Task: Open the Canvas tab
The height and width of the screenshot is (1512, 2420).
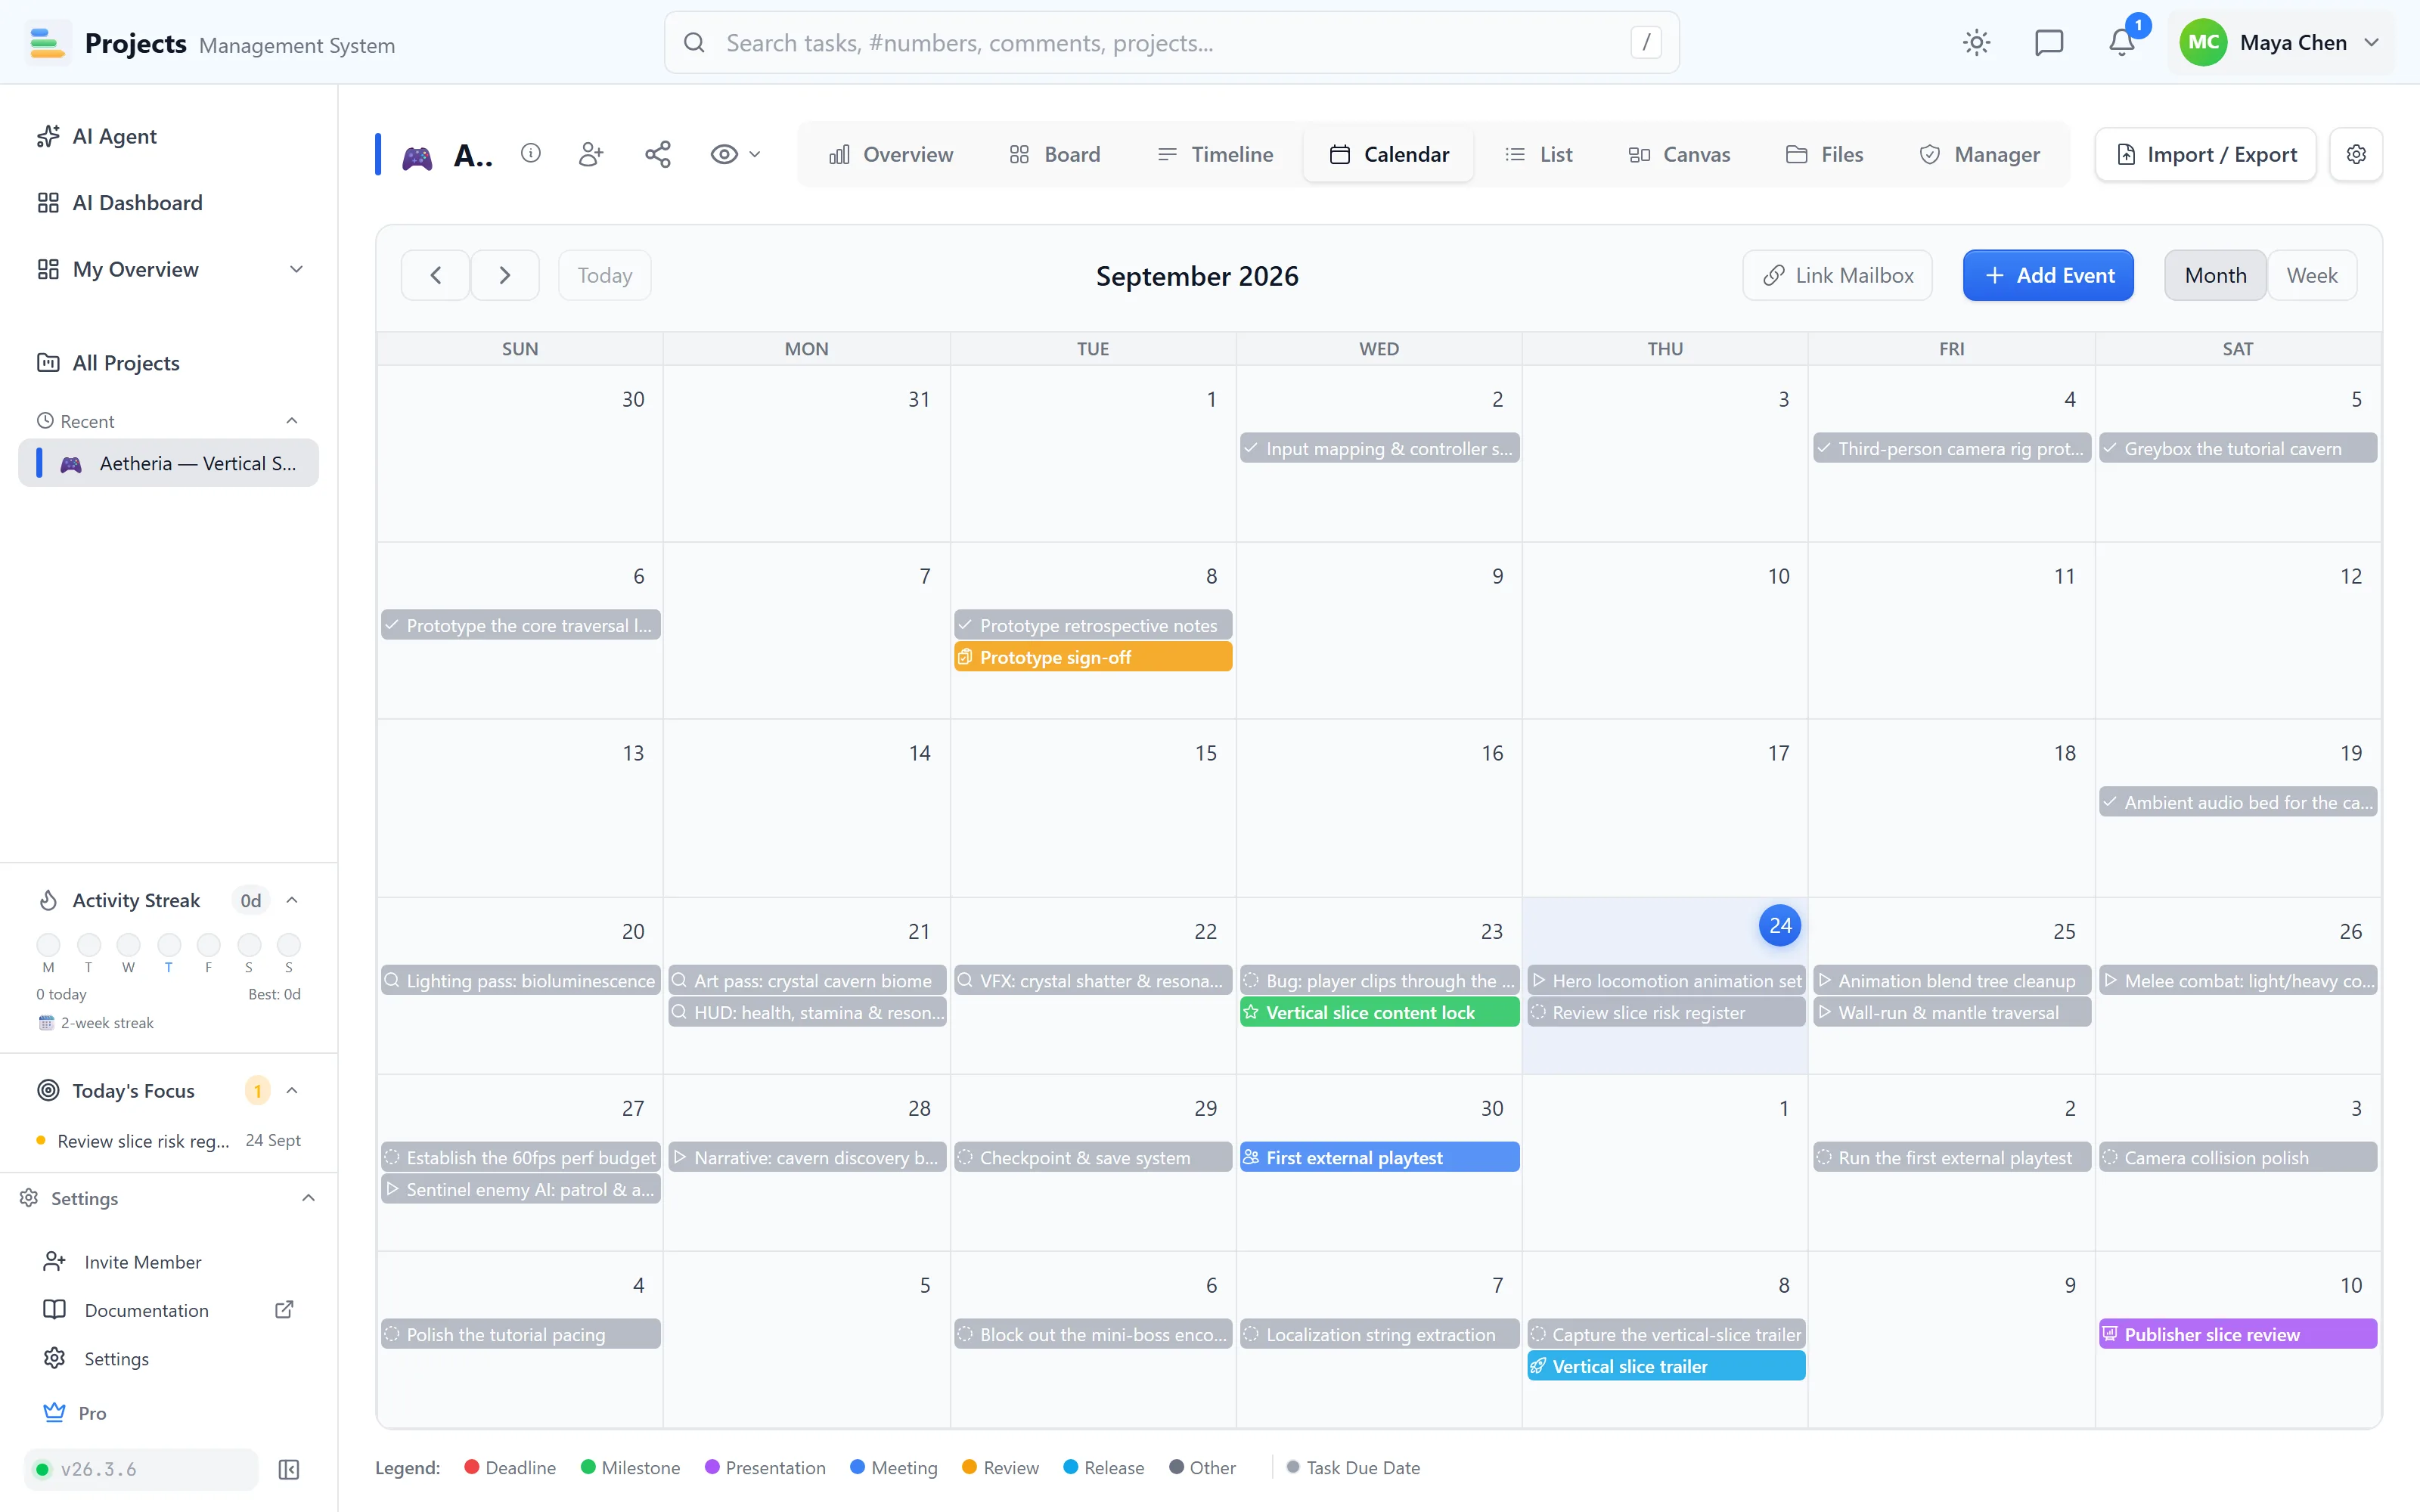Action: (x=1679, y=154)
